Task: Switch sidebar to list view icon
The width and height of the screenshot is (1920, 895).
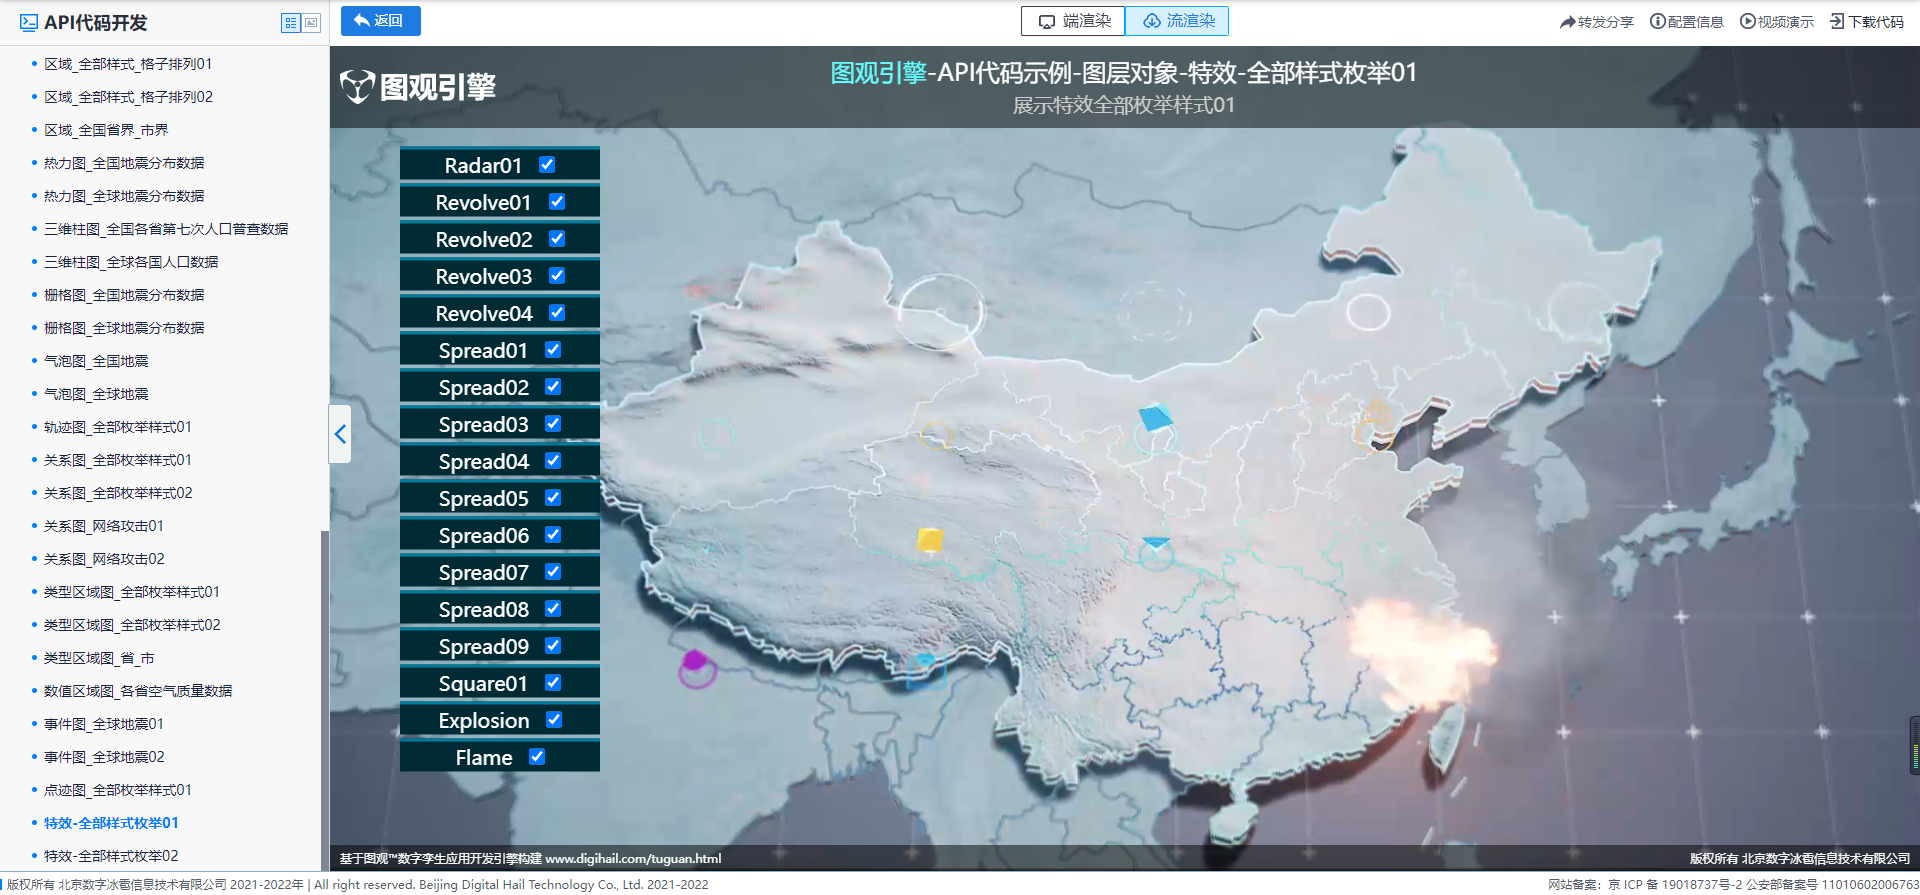Action: coord(291,23)
